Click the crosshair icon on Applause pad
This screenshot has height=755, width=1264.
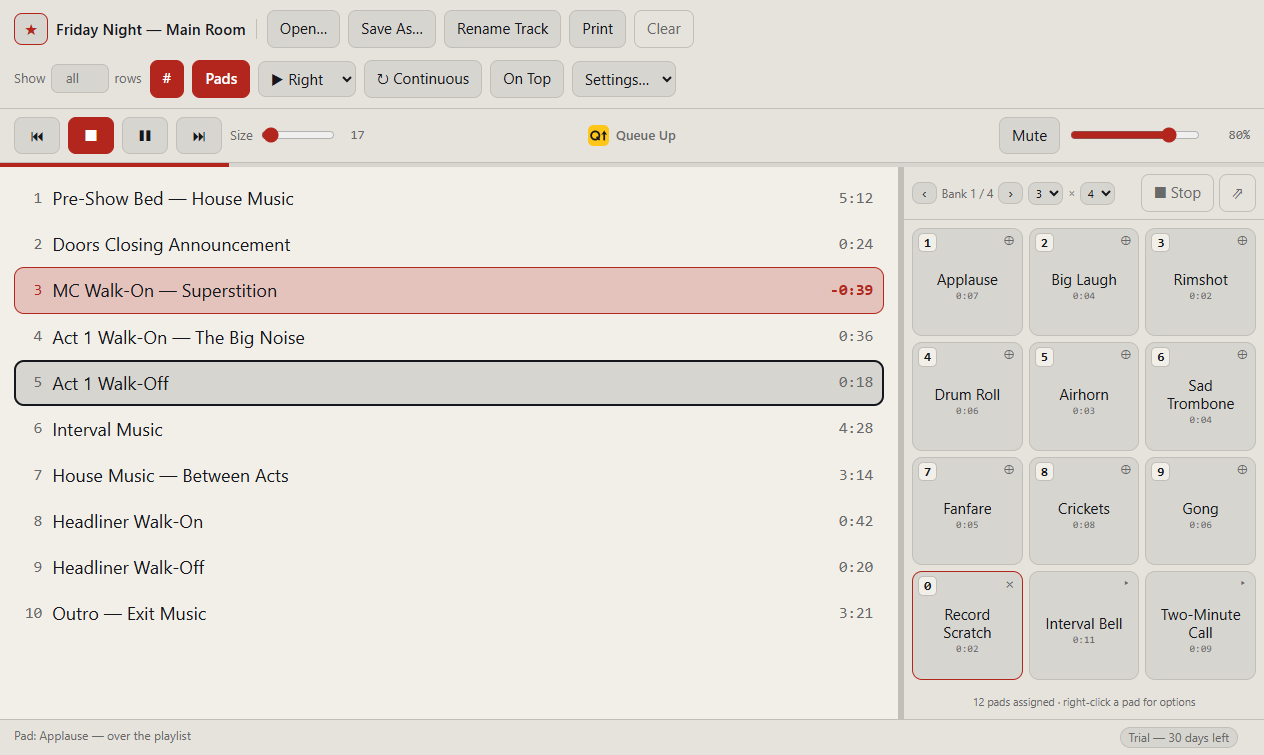pos(1009,241)
